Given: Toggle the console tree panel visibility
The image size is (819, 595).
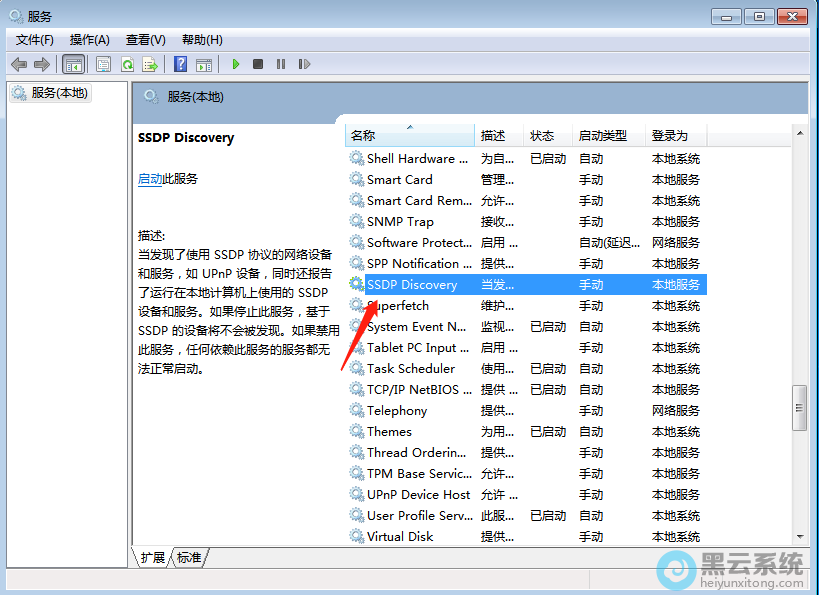Looking at the screenshot, I should [x=73, y=64].
